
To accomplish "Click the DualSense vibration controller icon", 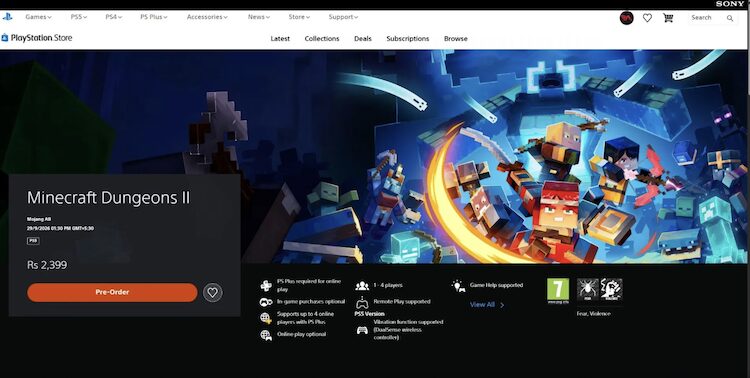I will (362, 330).
